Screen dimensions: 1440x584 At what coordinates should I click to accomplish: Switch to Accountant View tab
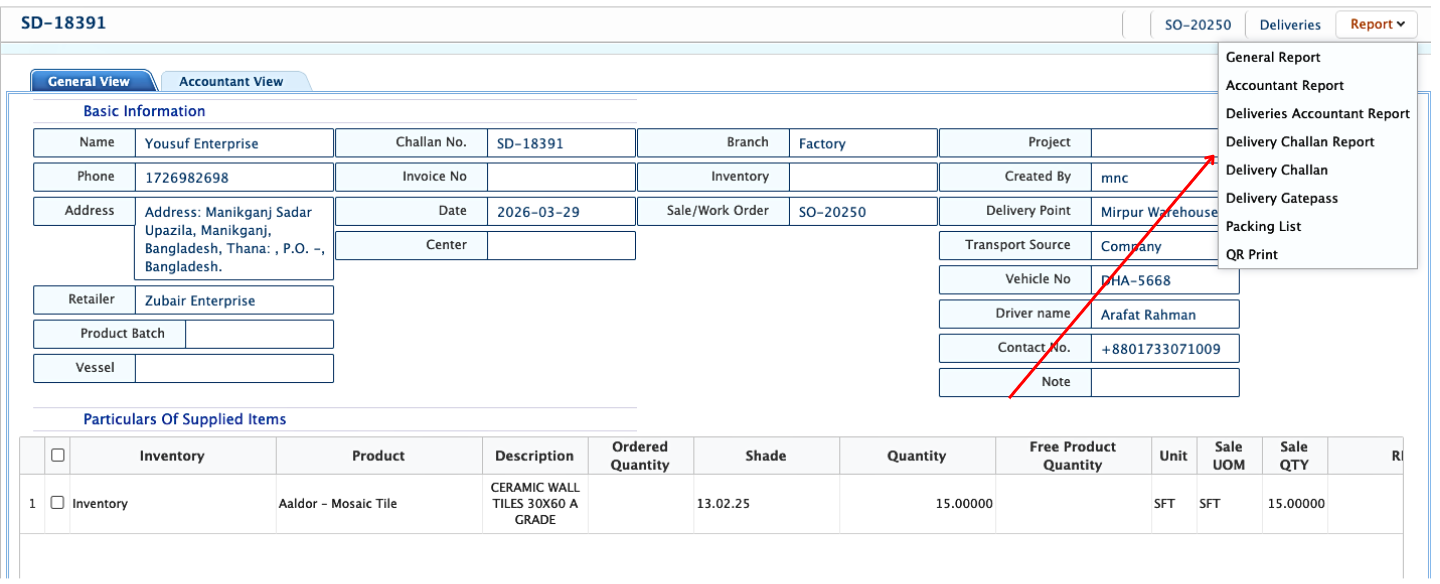click(x=231, y=82)
